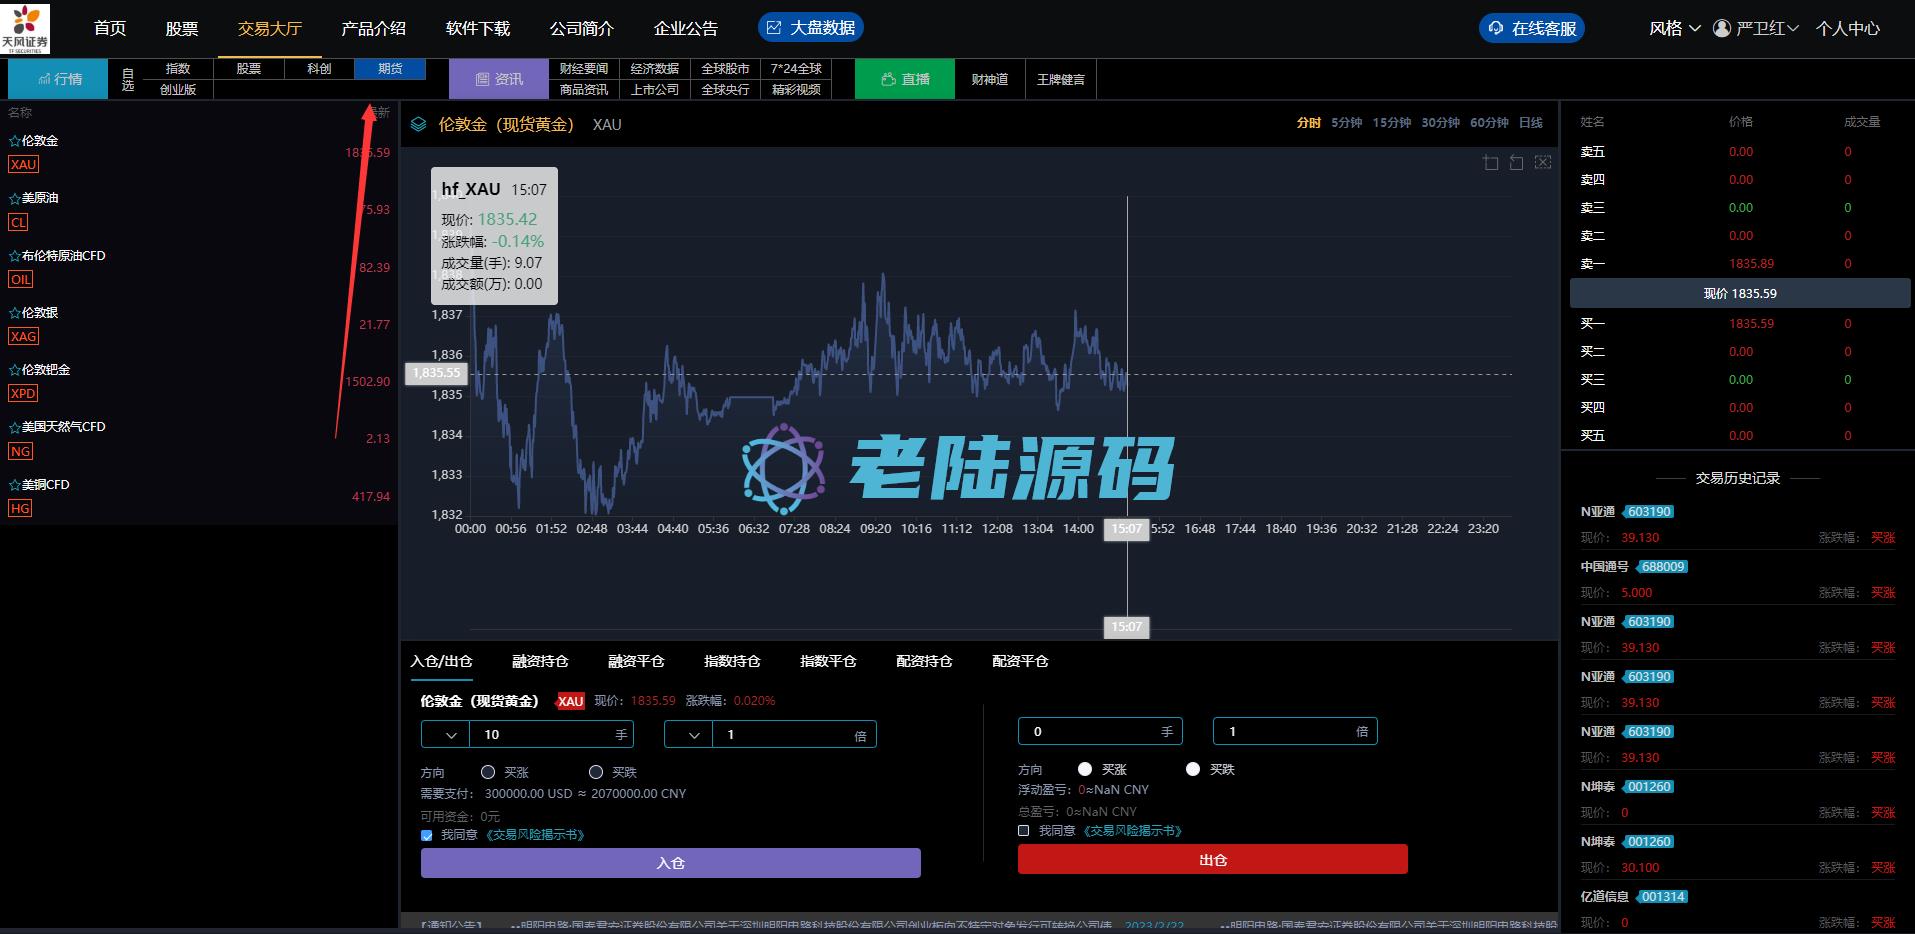The image size is (1915, 934).
Task: Favorite 伦敦金 using its star icon
Action: click(14, 142)
